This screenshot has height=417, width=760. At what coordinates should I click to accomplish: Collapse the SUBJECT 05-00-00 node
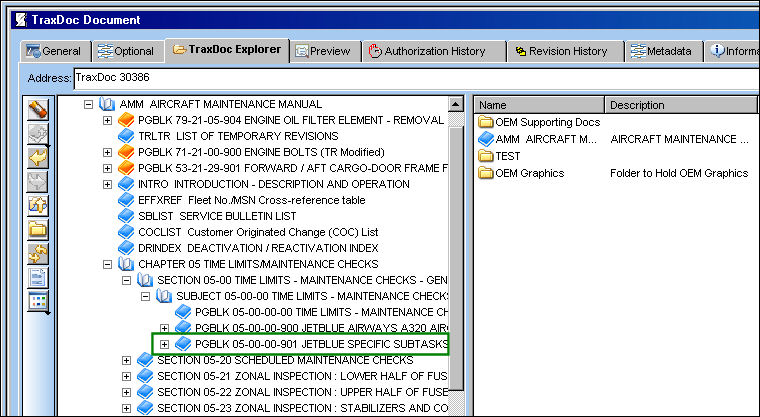(145, 296)
